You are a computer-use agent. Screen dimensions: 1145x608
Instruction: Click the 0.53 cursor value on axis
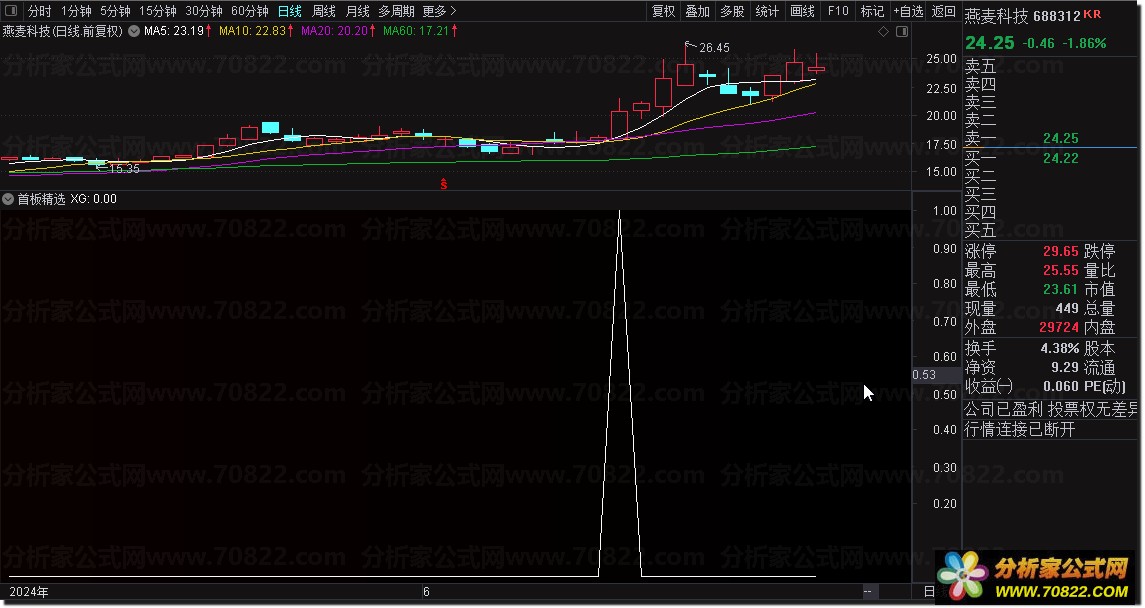[x=924, y=374]
